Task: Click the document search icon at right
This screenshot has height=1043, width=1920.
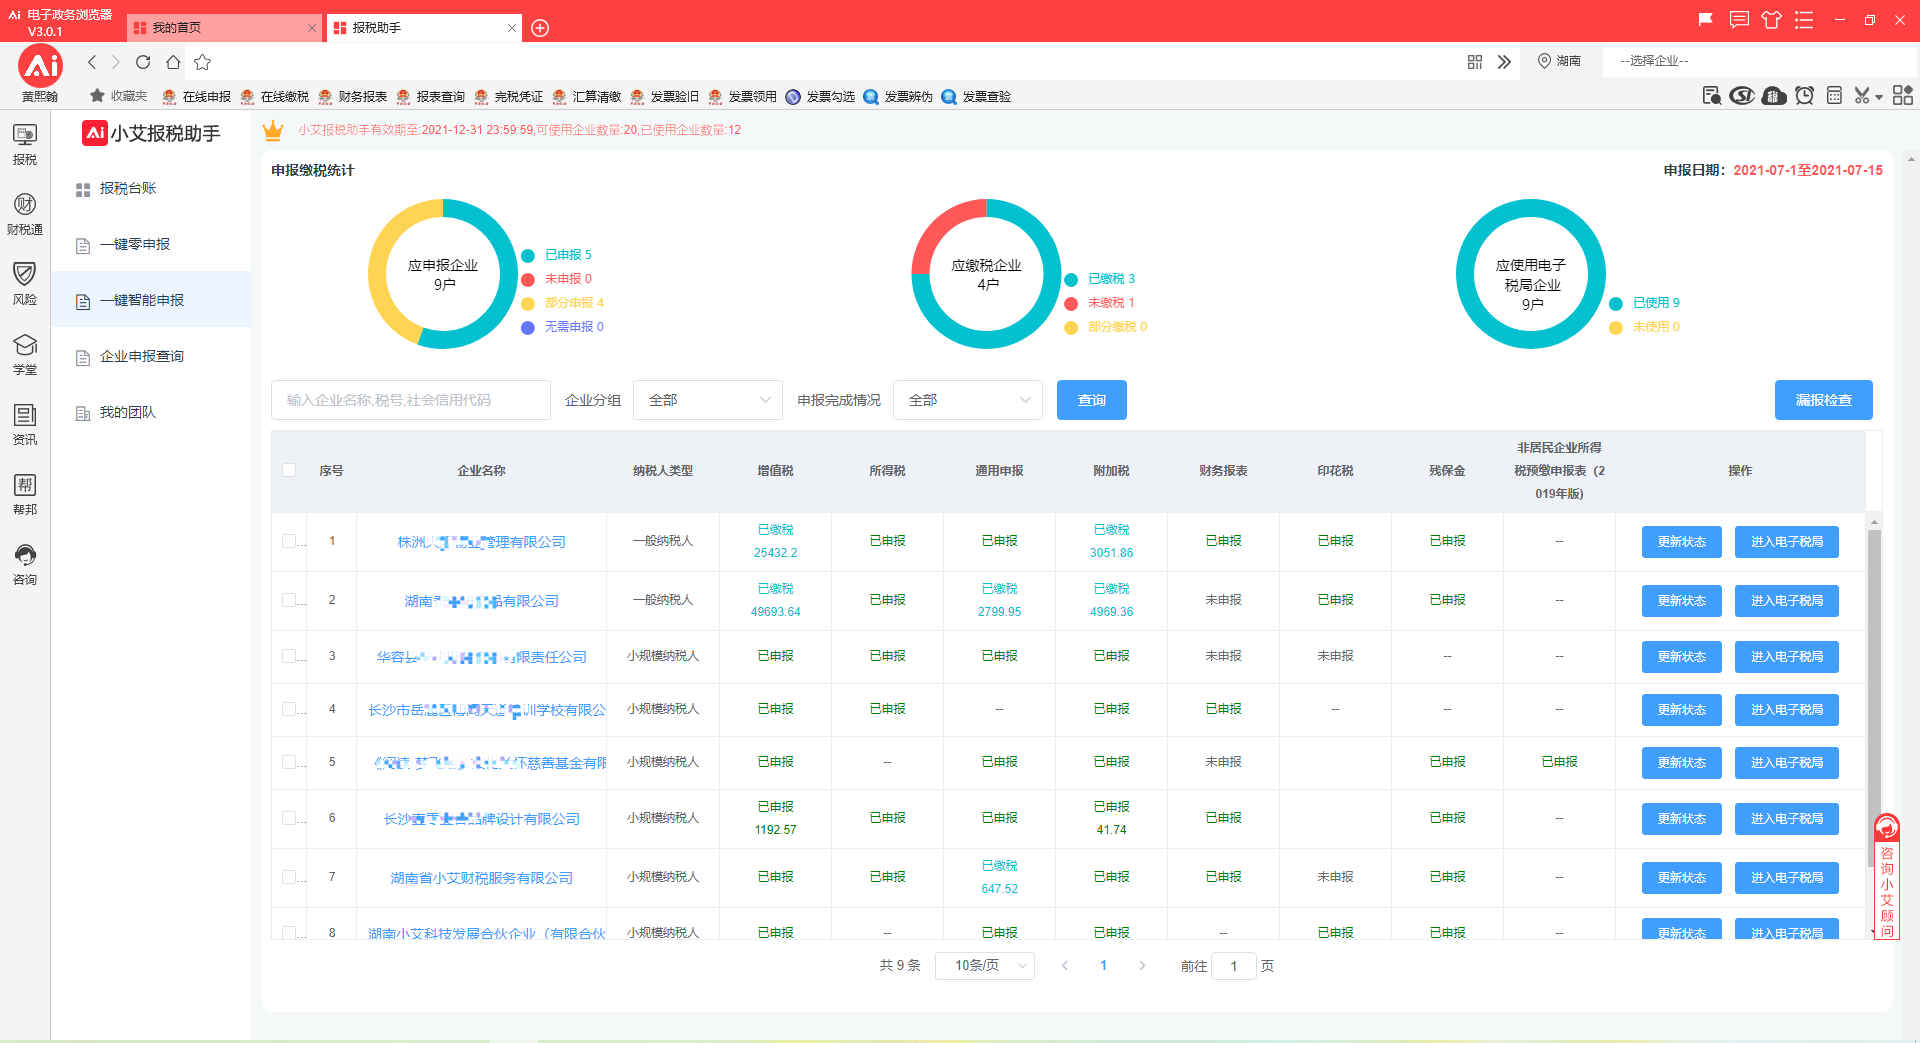Action: coord(1711,96)
